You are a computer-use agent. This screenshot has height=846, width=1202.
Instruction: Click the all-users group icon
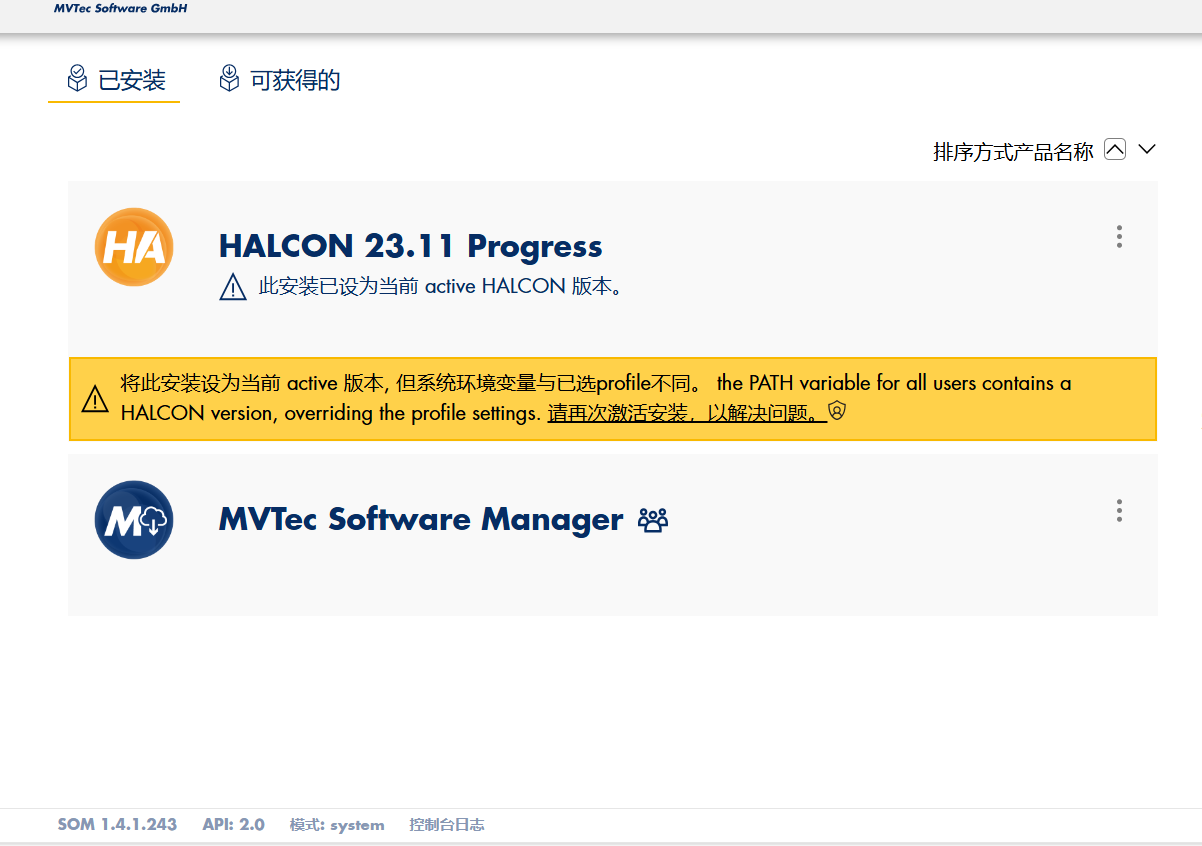653,520
